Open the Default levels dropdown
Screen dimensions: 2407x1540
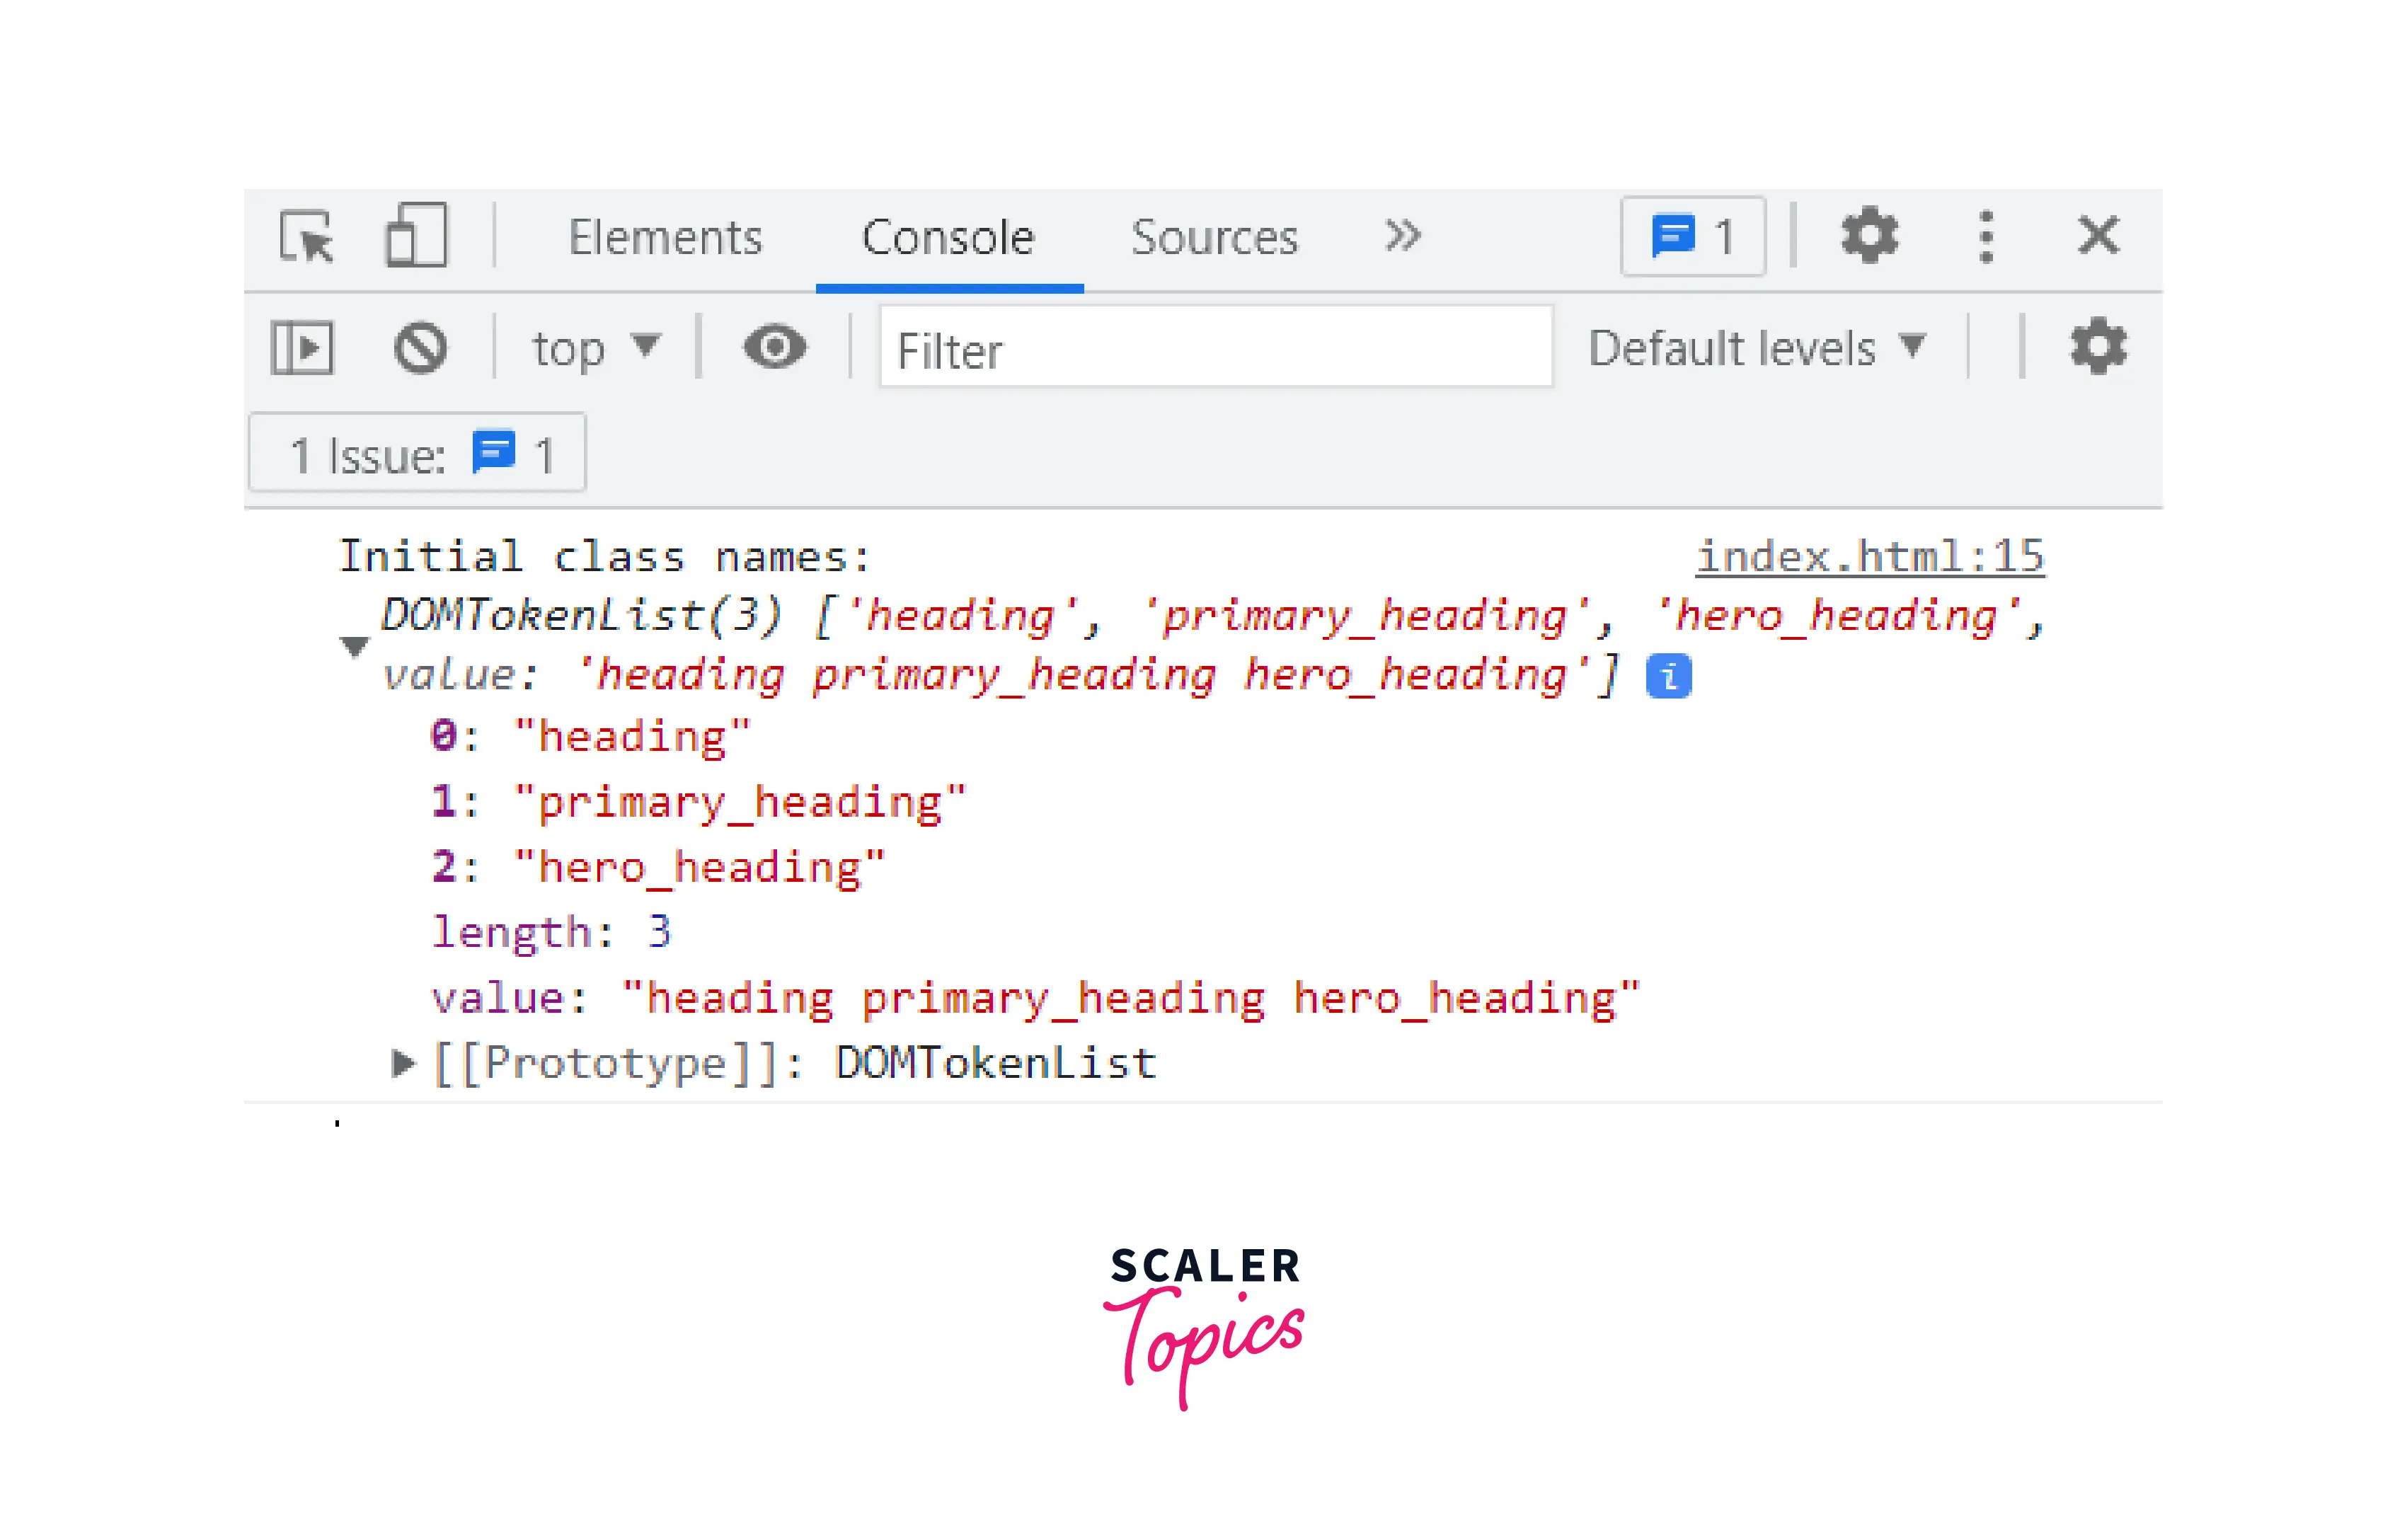pos(1756,348)
